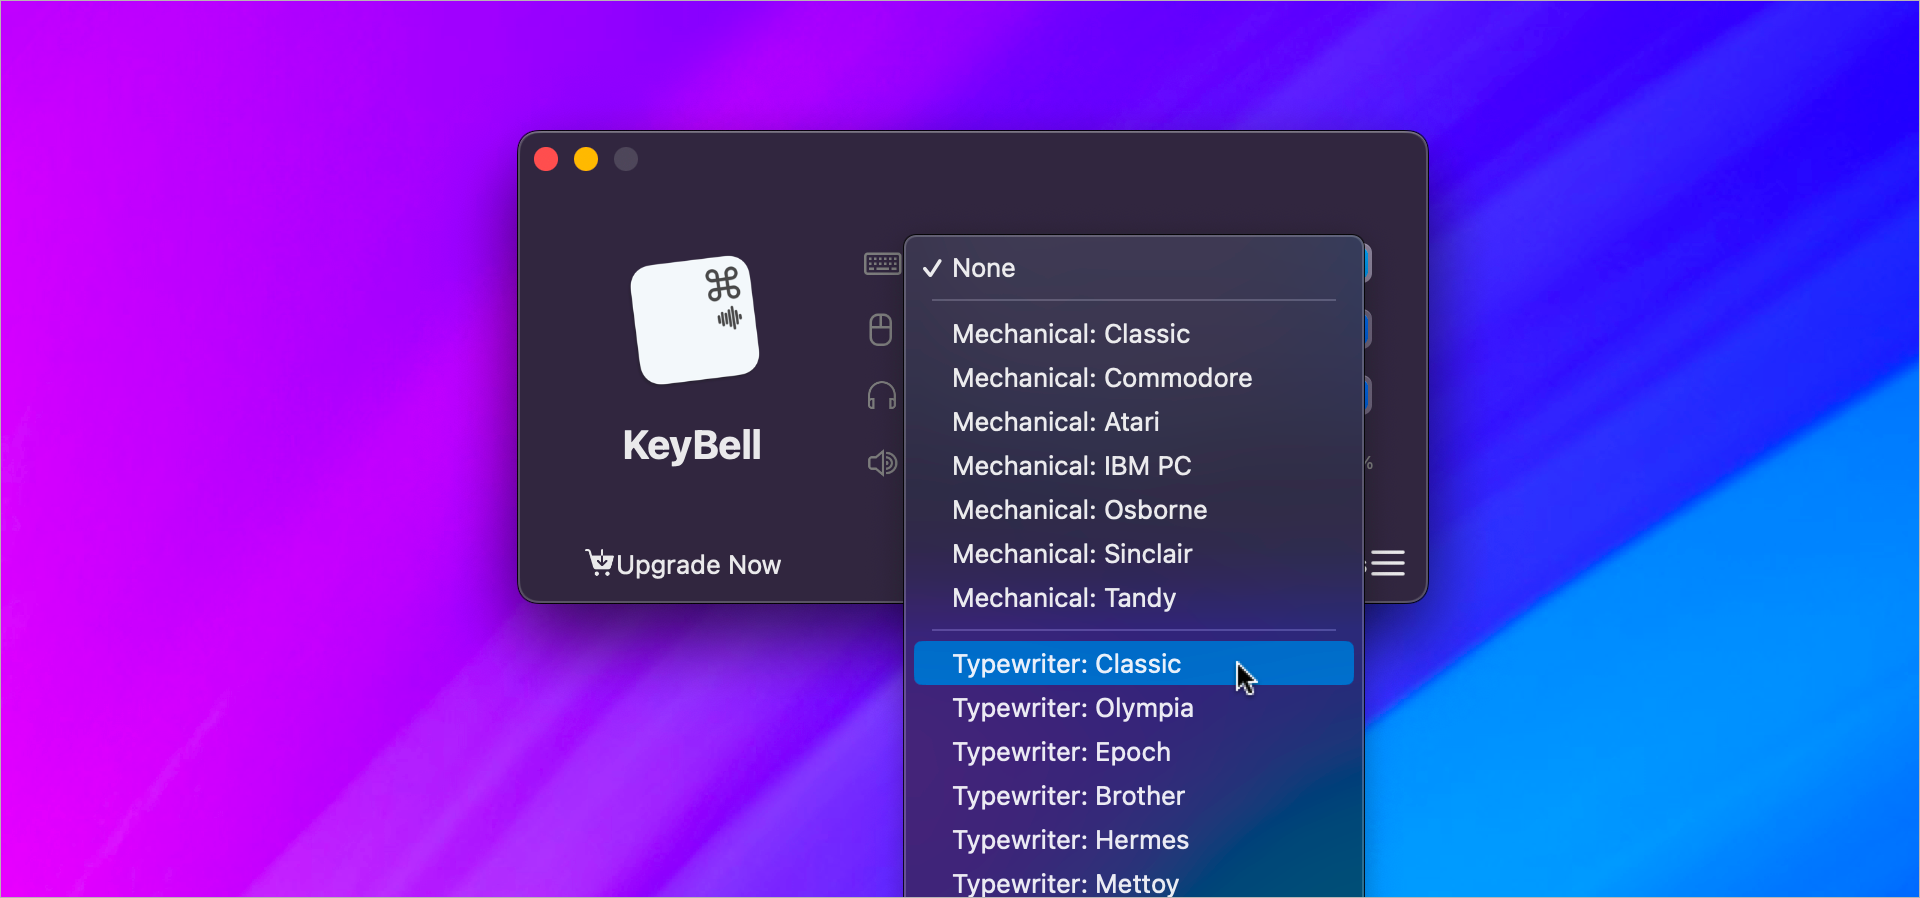Select Typewriter: Hermes entry
The height and width of the screenshot is (898, 1920).
[1134, 840]
